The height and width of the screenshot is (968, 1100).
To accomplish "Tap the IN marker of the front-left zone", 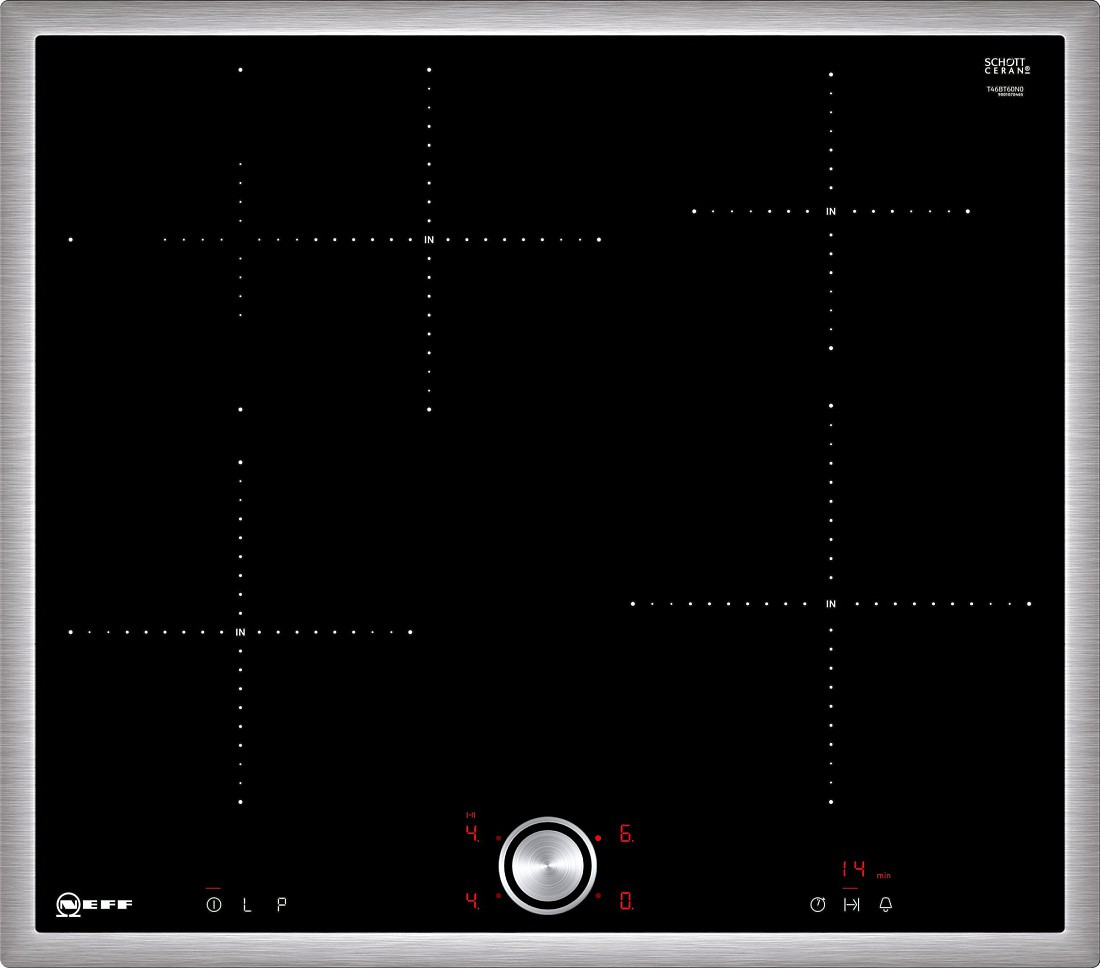I will click(240, 632).
